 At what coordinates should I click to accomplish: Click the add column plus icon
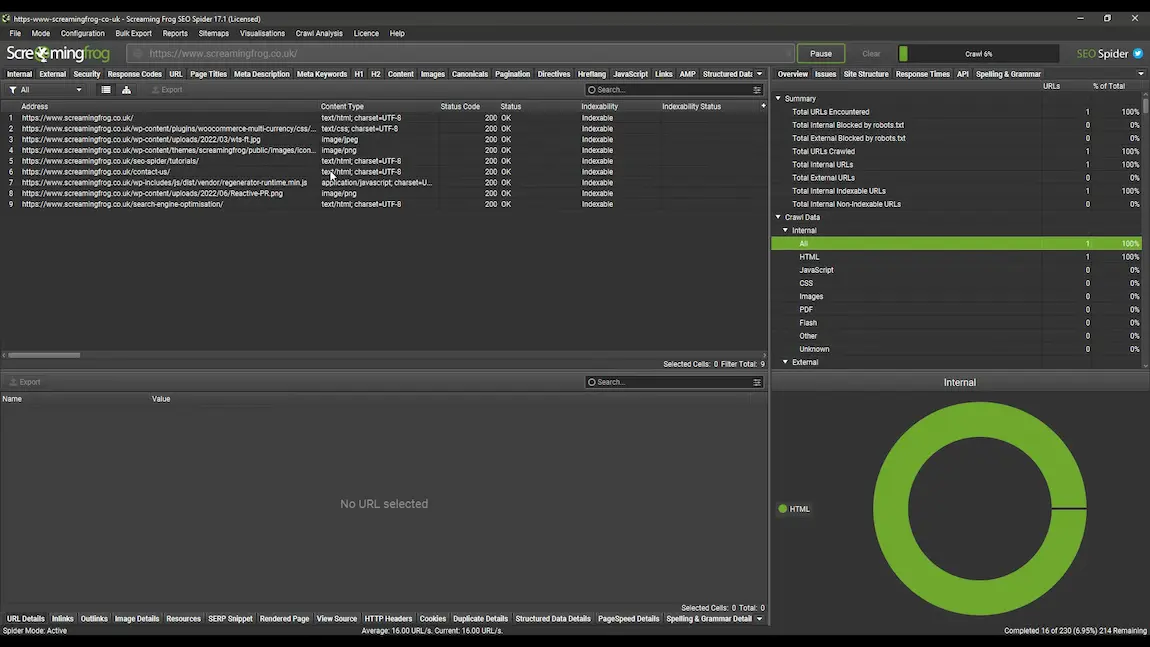(763, 106)
